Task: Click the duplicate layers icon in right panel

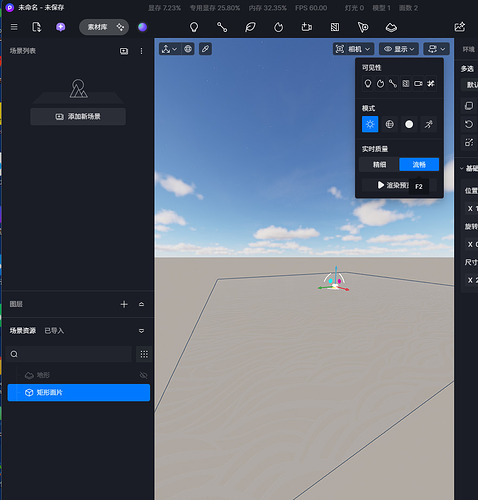Action: click(469, 106)
